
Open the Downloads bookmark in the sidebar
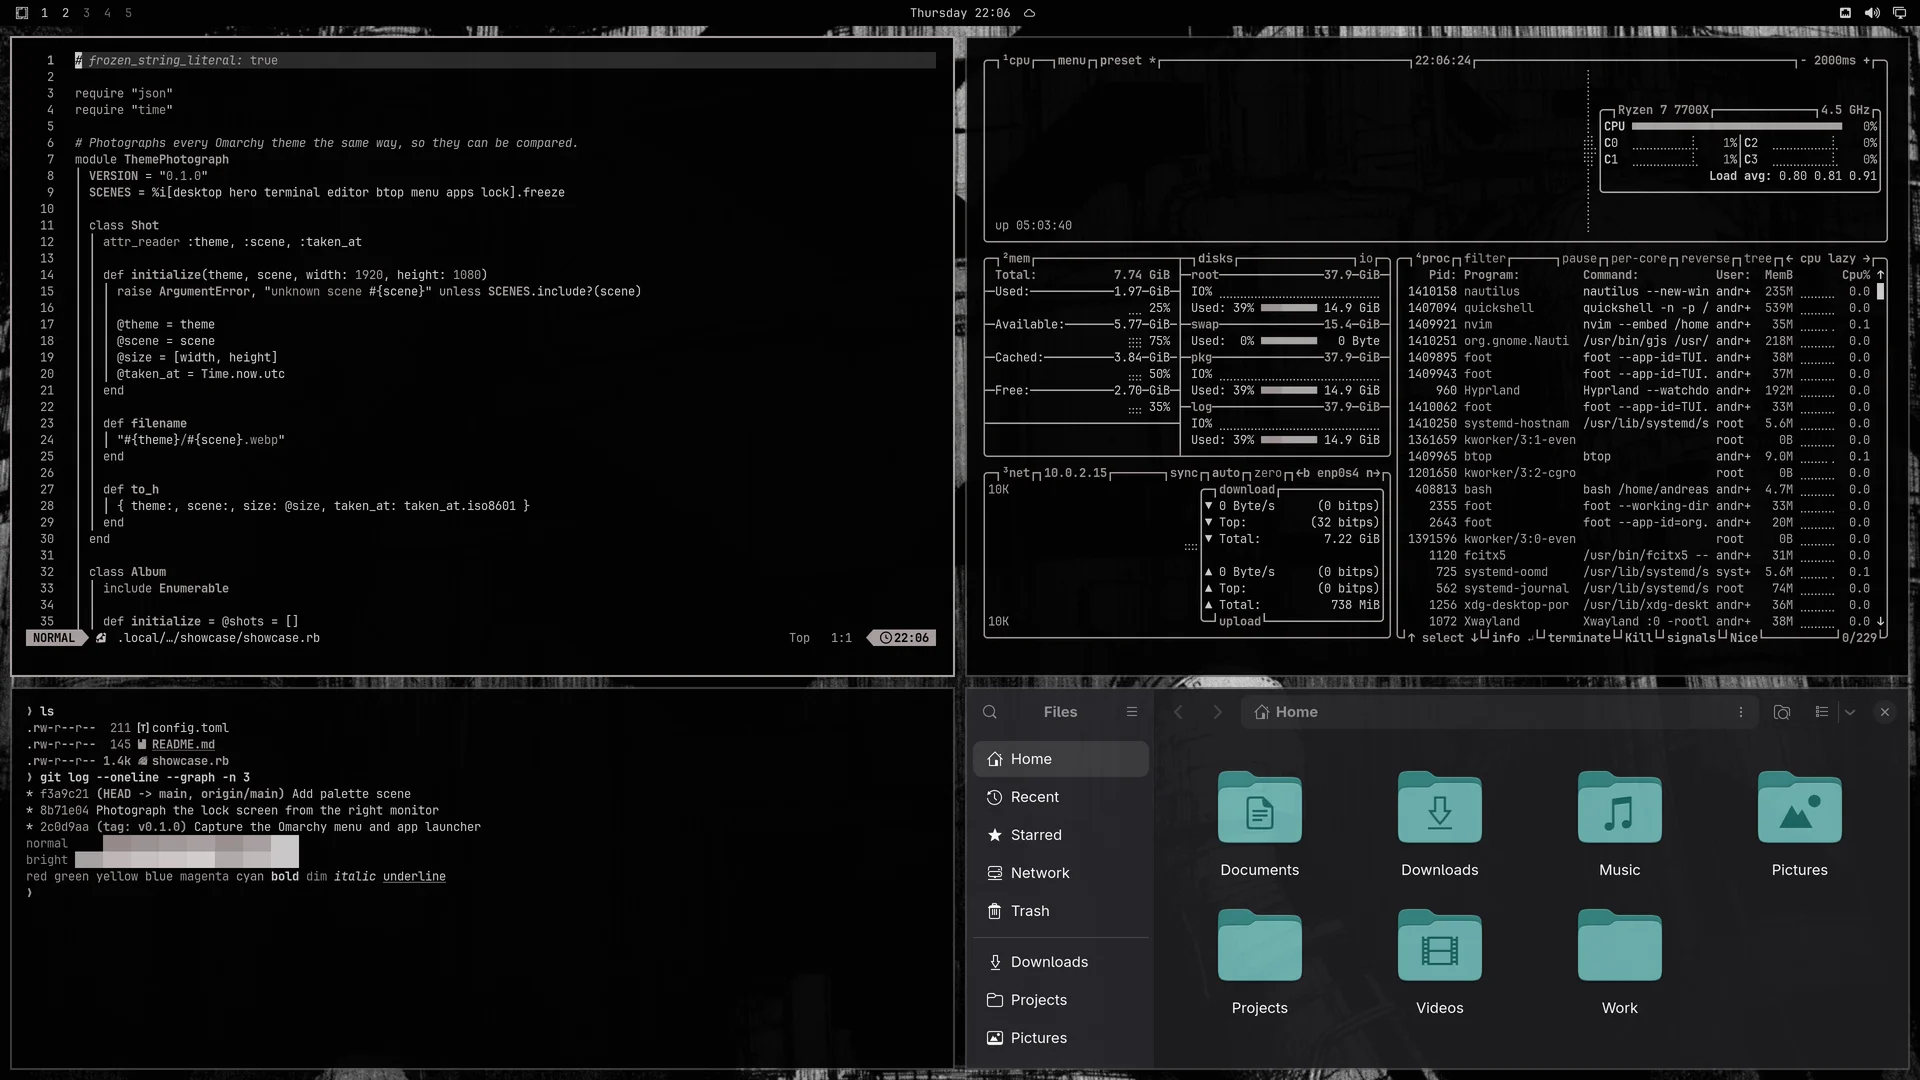pos(1061,962)
